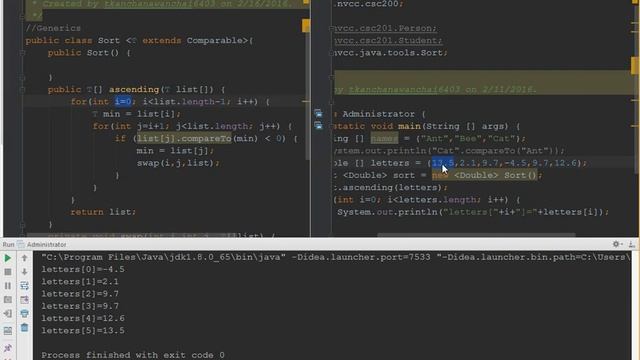Click selected i=0 in for loop
Image resolution: width=640 pixels, height=360 pixels.
(x=123, y=102)
